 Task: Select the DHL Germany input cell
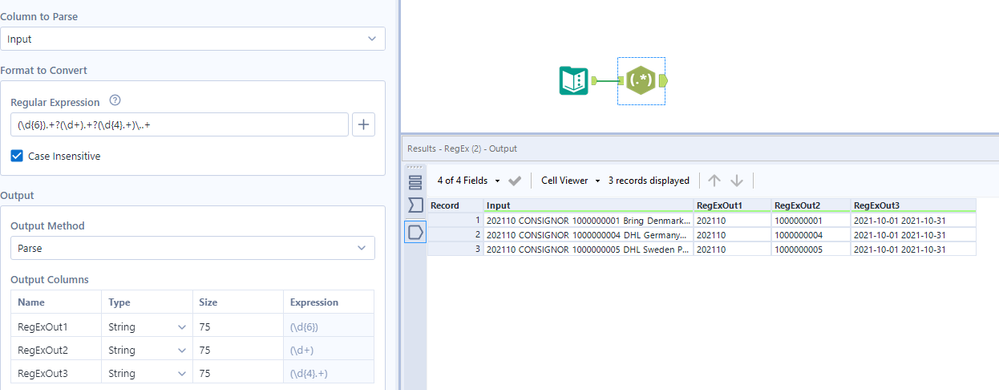pyautogui.click(x=588, y=235)
